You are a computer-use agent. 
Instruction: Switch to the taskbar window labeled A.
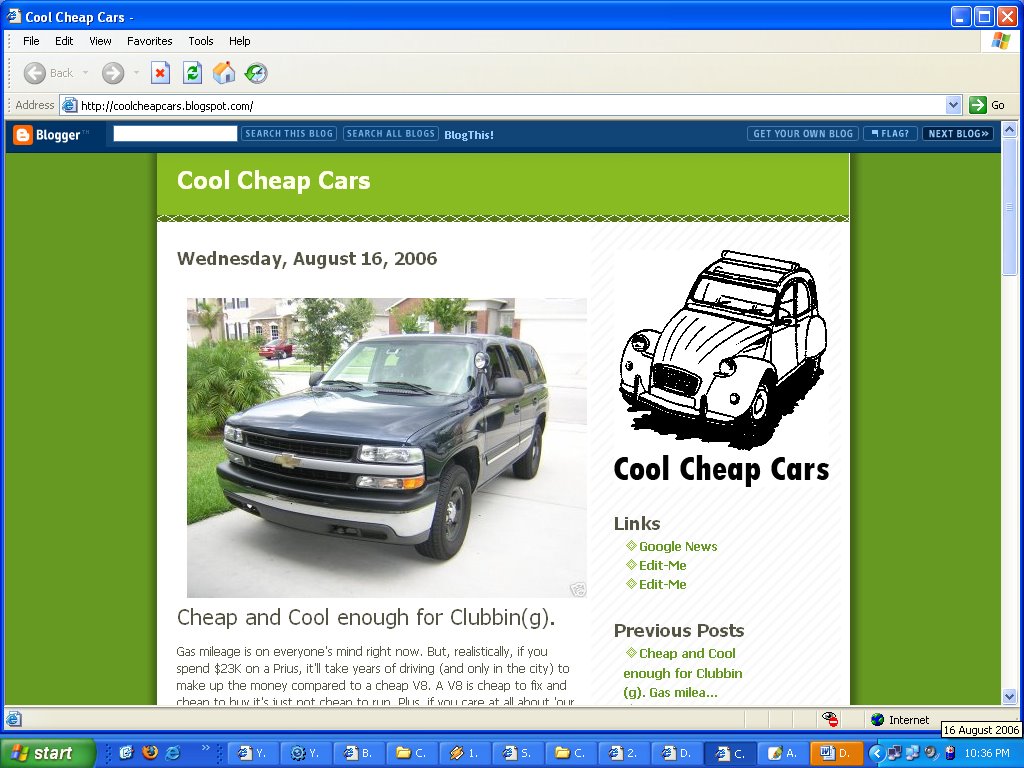coord(782,753)
